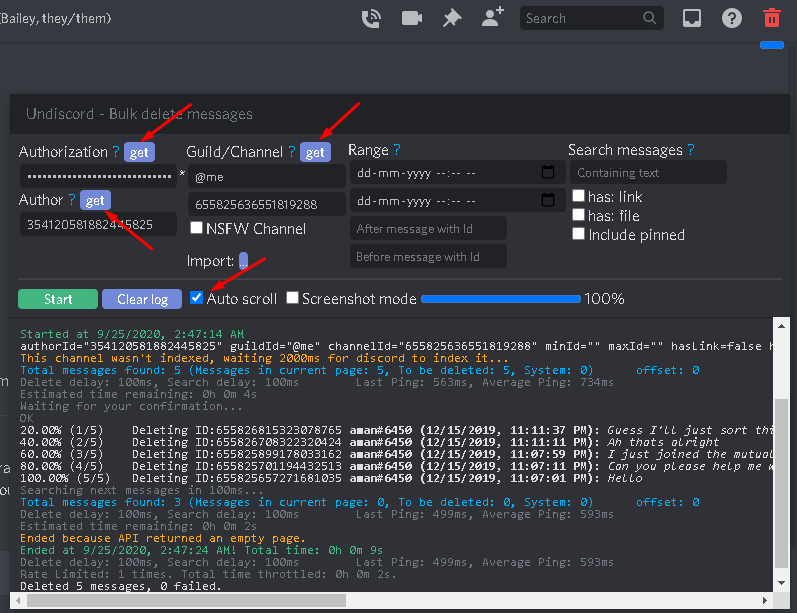Enable the has: file filter

578,214
